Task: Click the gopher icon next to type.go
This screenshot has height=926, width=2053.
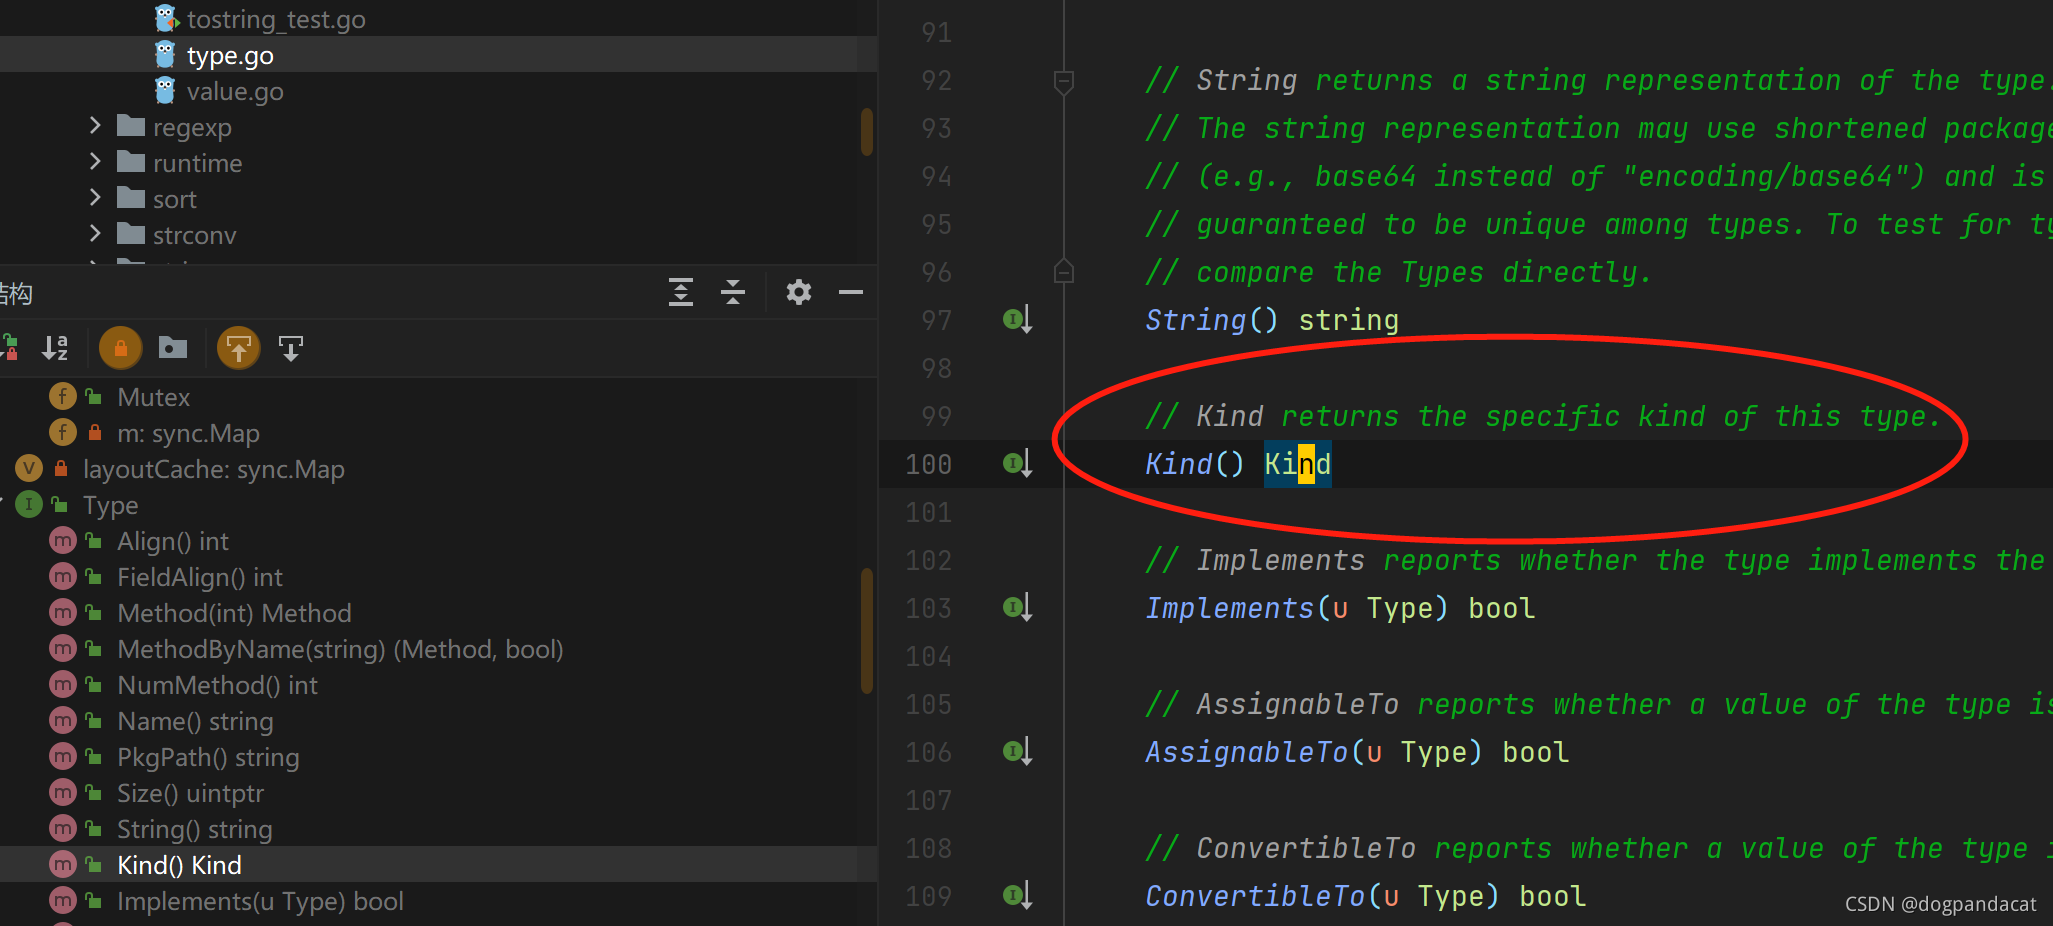Action: click(x=166, y=54)
